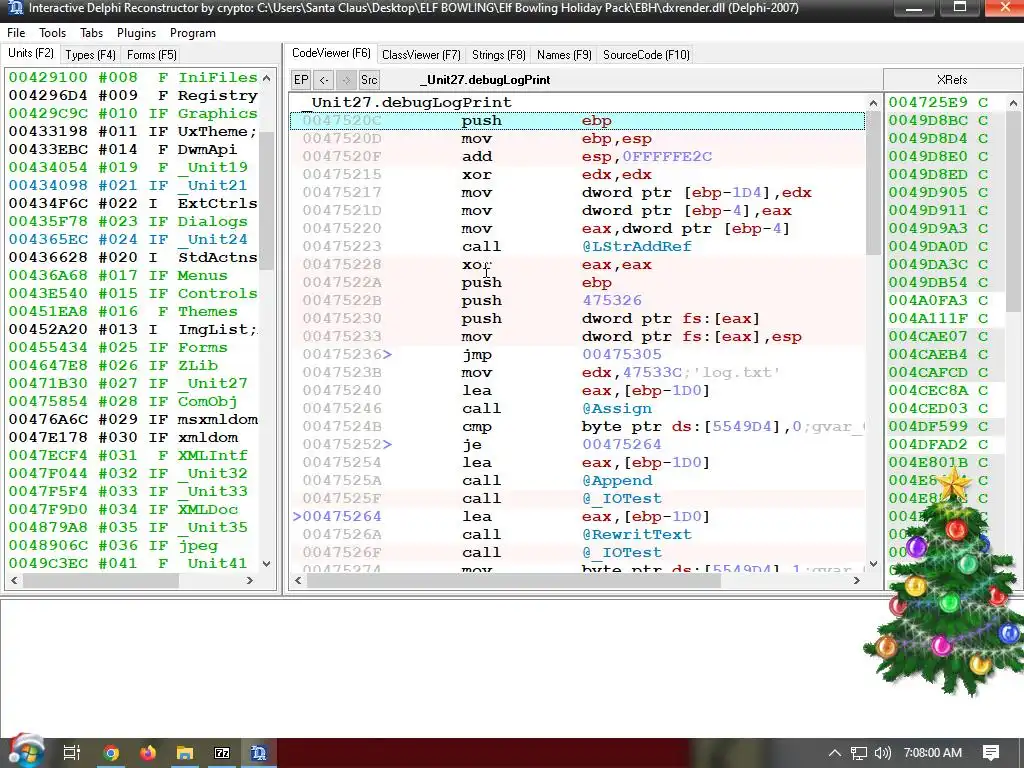The height and width of the screenshot is (768, 1024).
Task: Click the 'call @RewritText' code line
Action: [x=578, y=534]
